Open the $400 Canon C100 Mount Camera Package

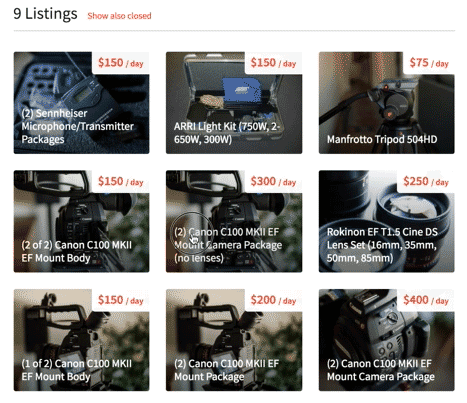tap(387, 340)
